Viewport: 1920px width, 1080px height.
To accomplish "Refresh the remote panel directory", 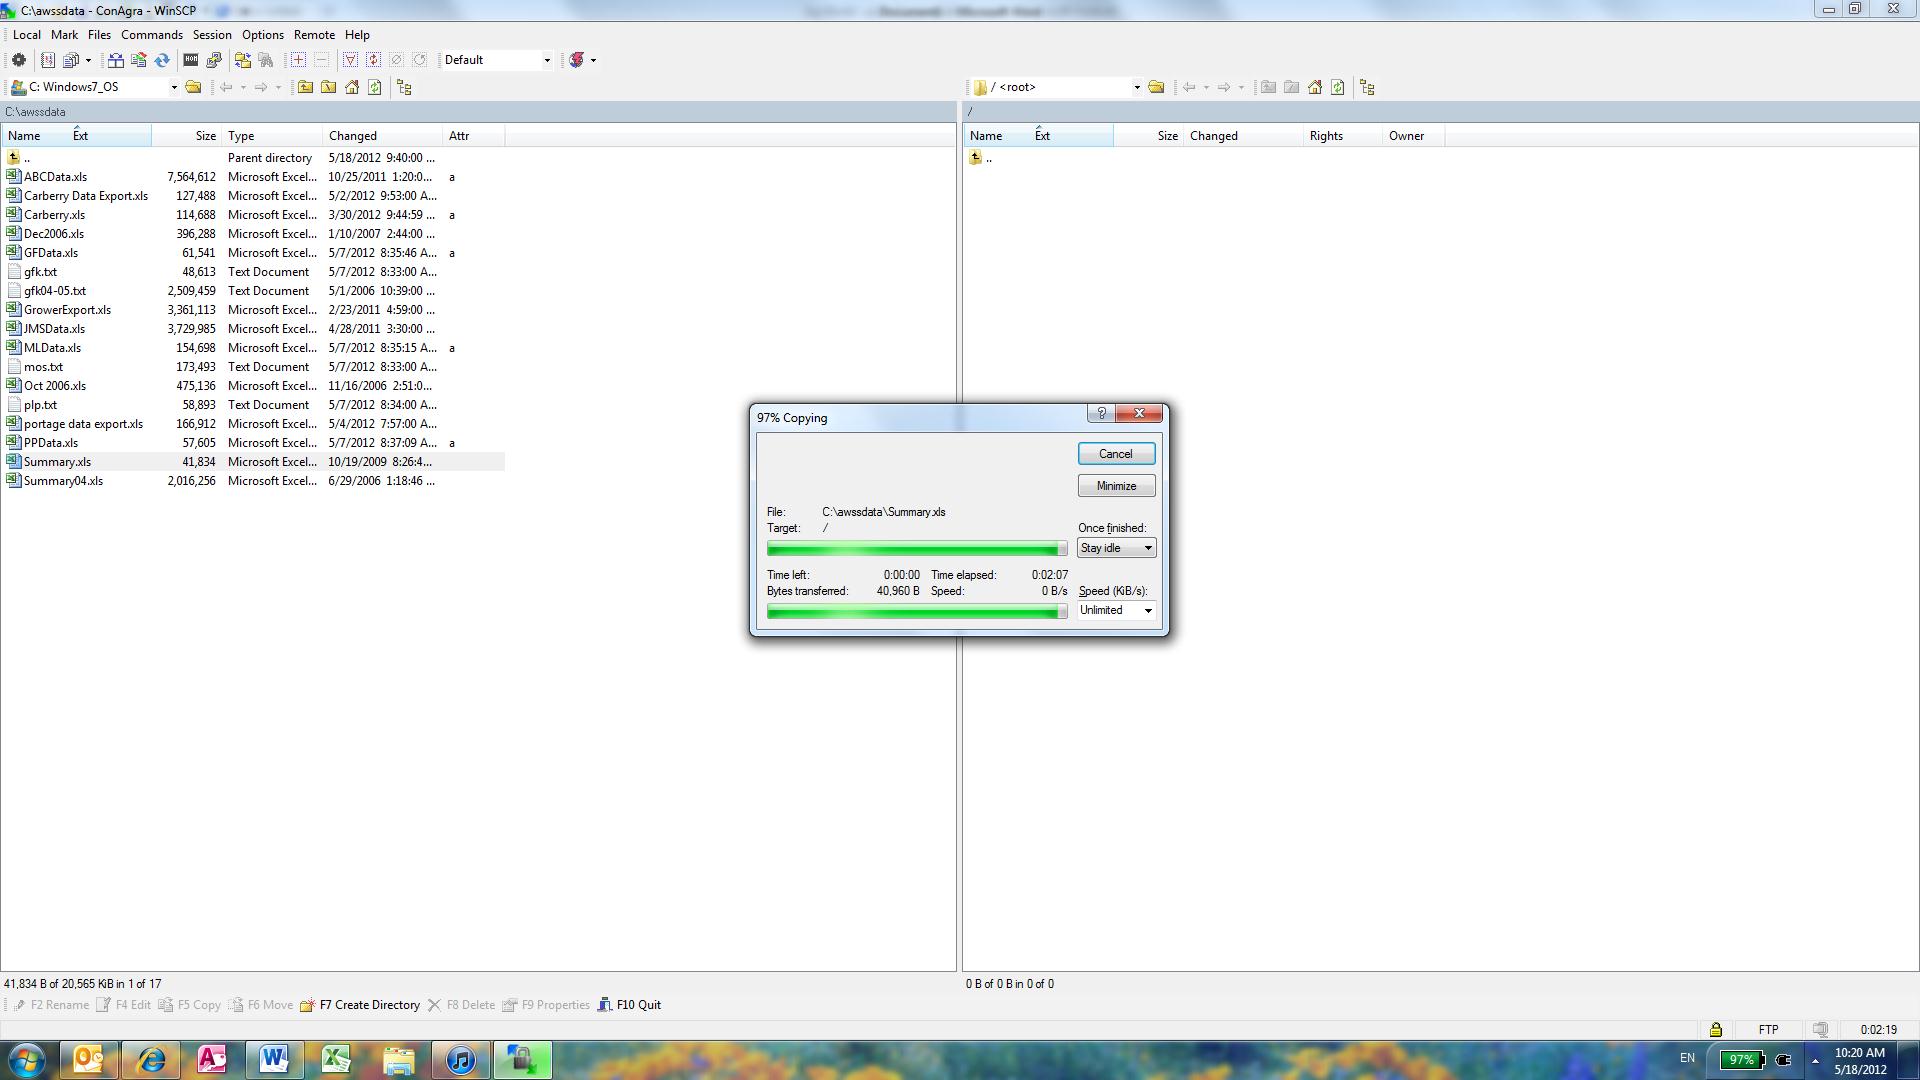I will point(1338,87).
